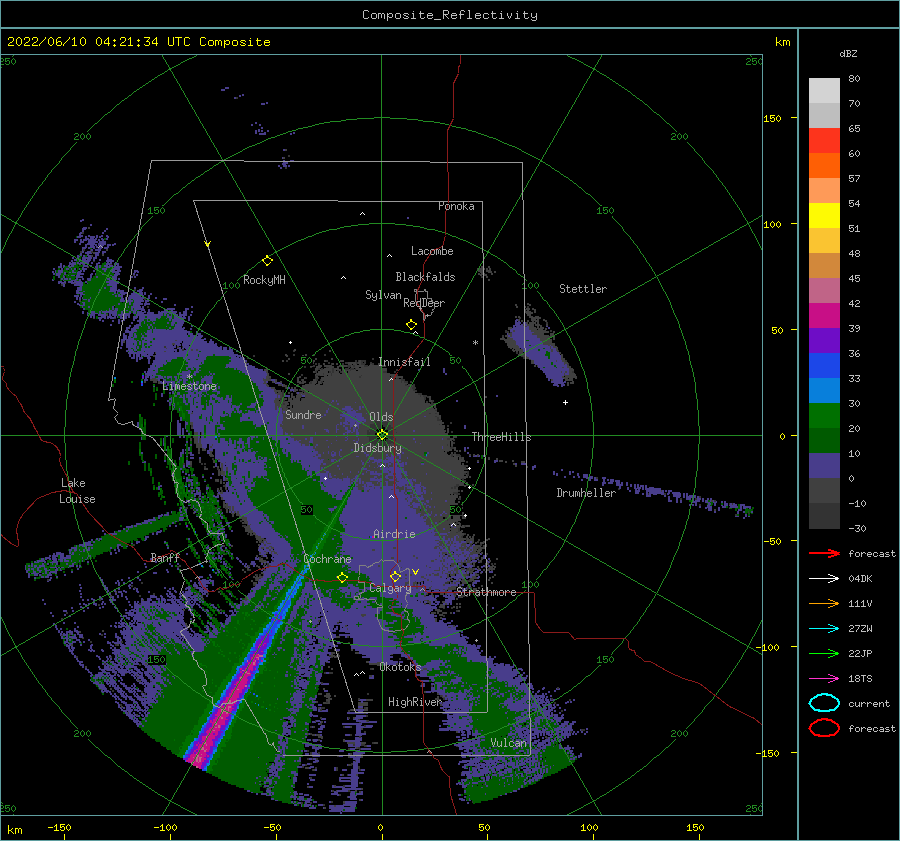
Task: Click the cyan current ellipse in legend
Action: pyautogui.click(x=824, y=703)
